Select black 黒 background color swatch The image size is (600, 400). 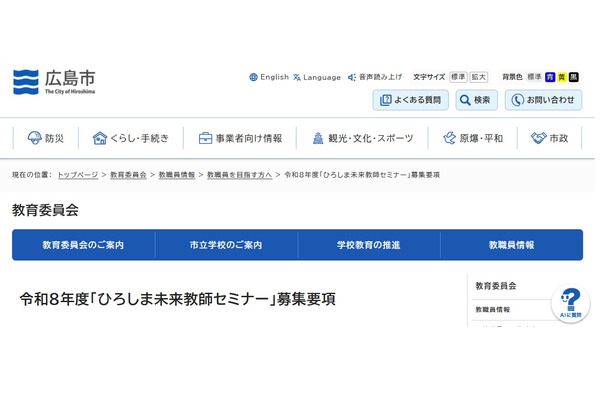tap(573, 77)
